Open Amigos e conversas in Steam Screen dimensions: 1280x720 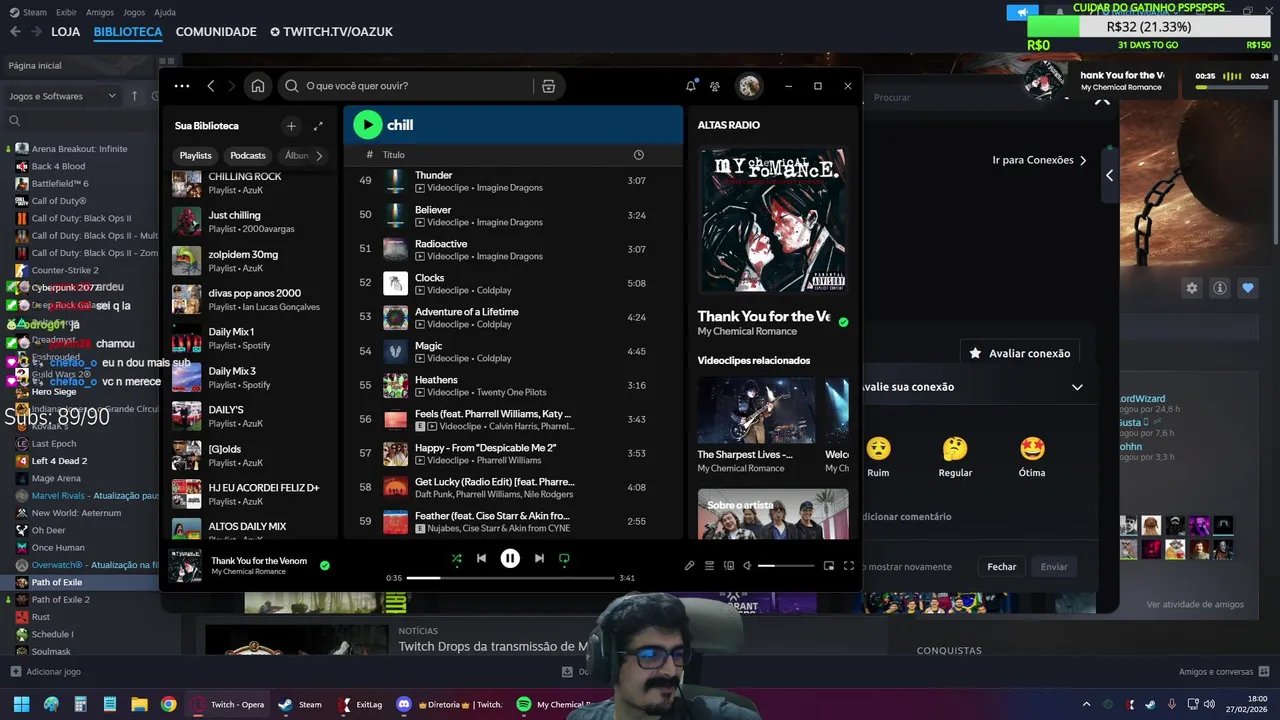pyautogui.click(x=1224, y=672)
